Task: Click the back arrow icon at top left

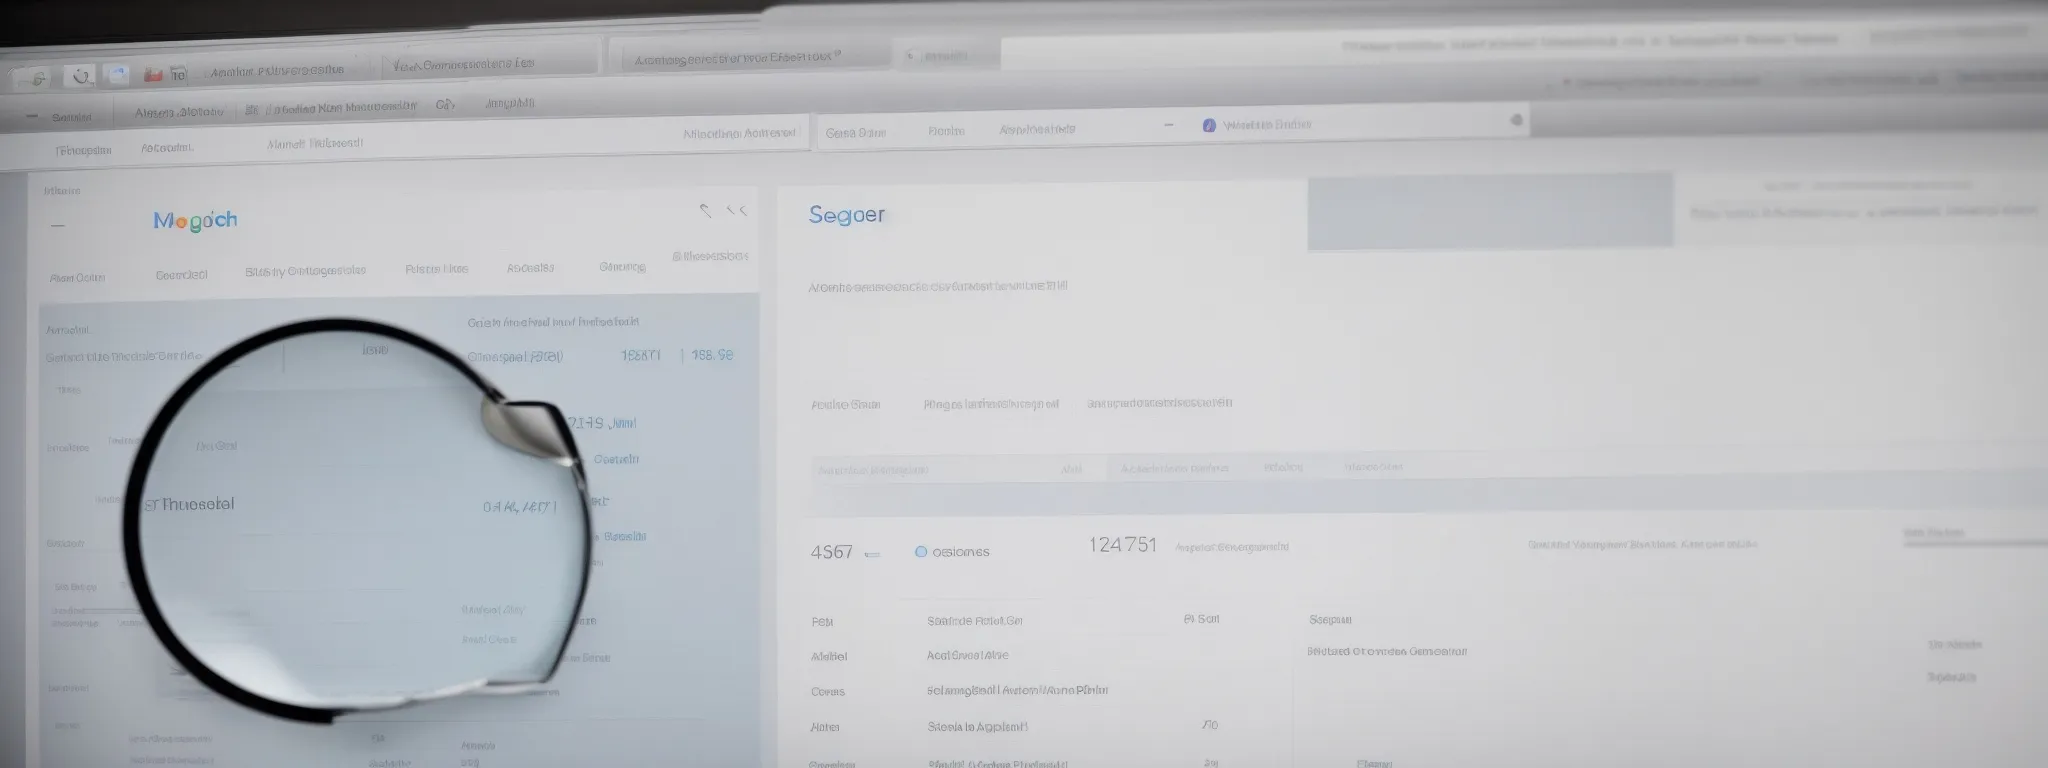Action: [x=38, y=77]
